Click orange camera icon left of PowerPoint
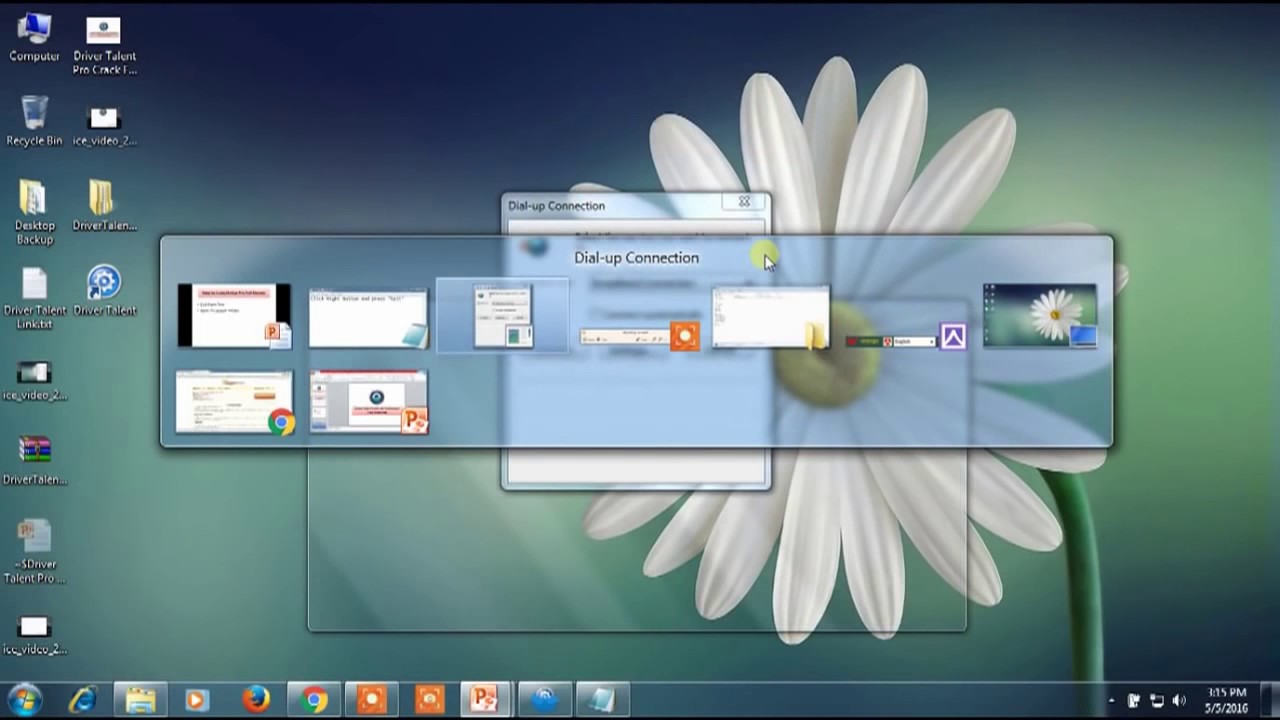Image resolution: width=1280 pixels, height=720 pixels. pyautogui.click(x=429, y=699)
